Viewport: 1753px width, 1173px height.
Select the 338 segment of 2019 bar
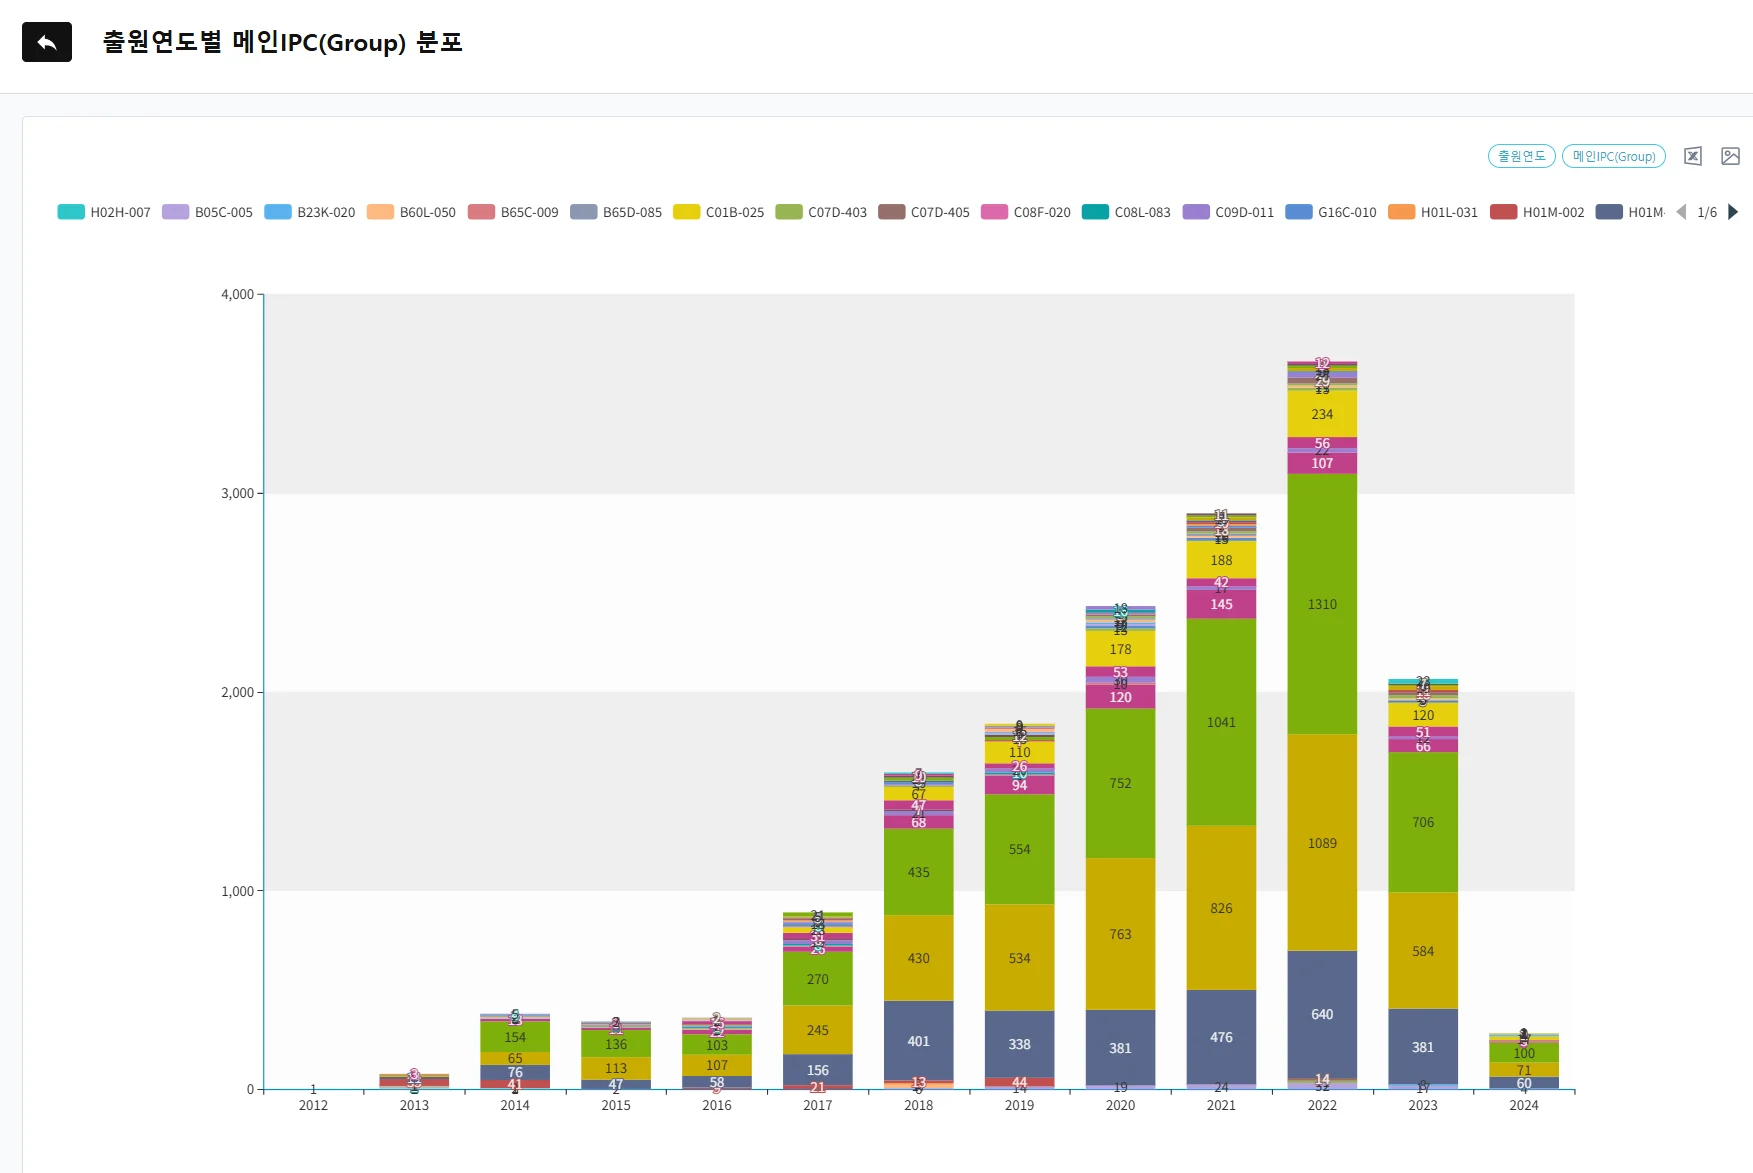pos(1019,1044)
